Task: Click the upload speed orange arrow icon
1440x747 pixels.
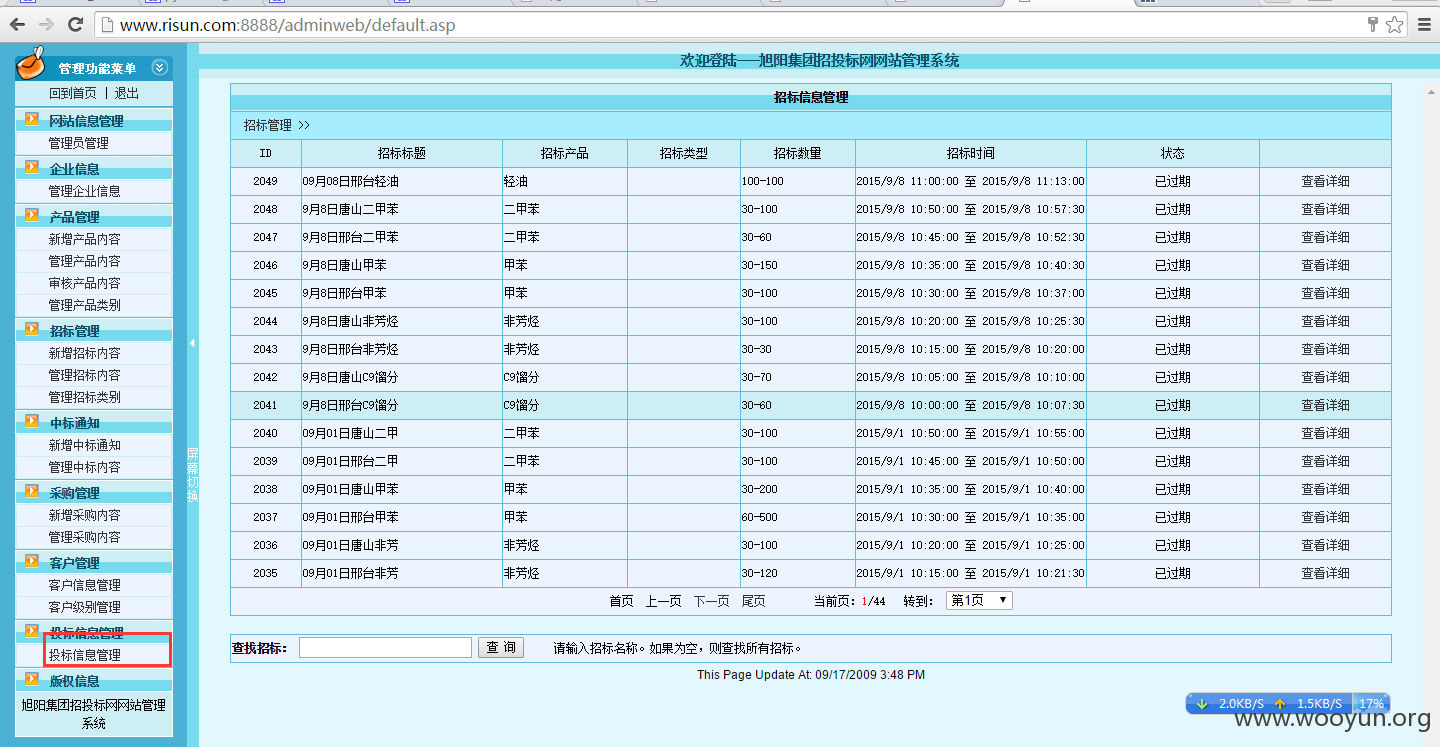Action: point(1280,704)
